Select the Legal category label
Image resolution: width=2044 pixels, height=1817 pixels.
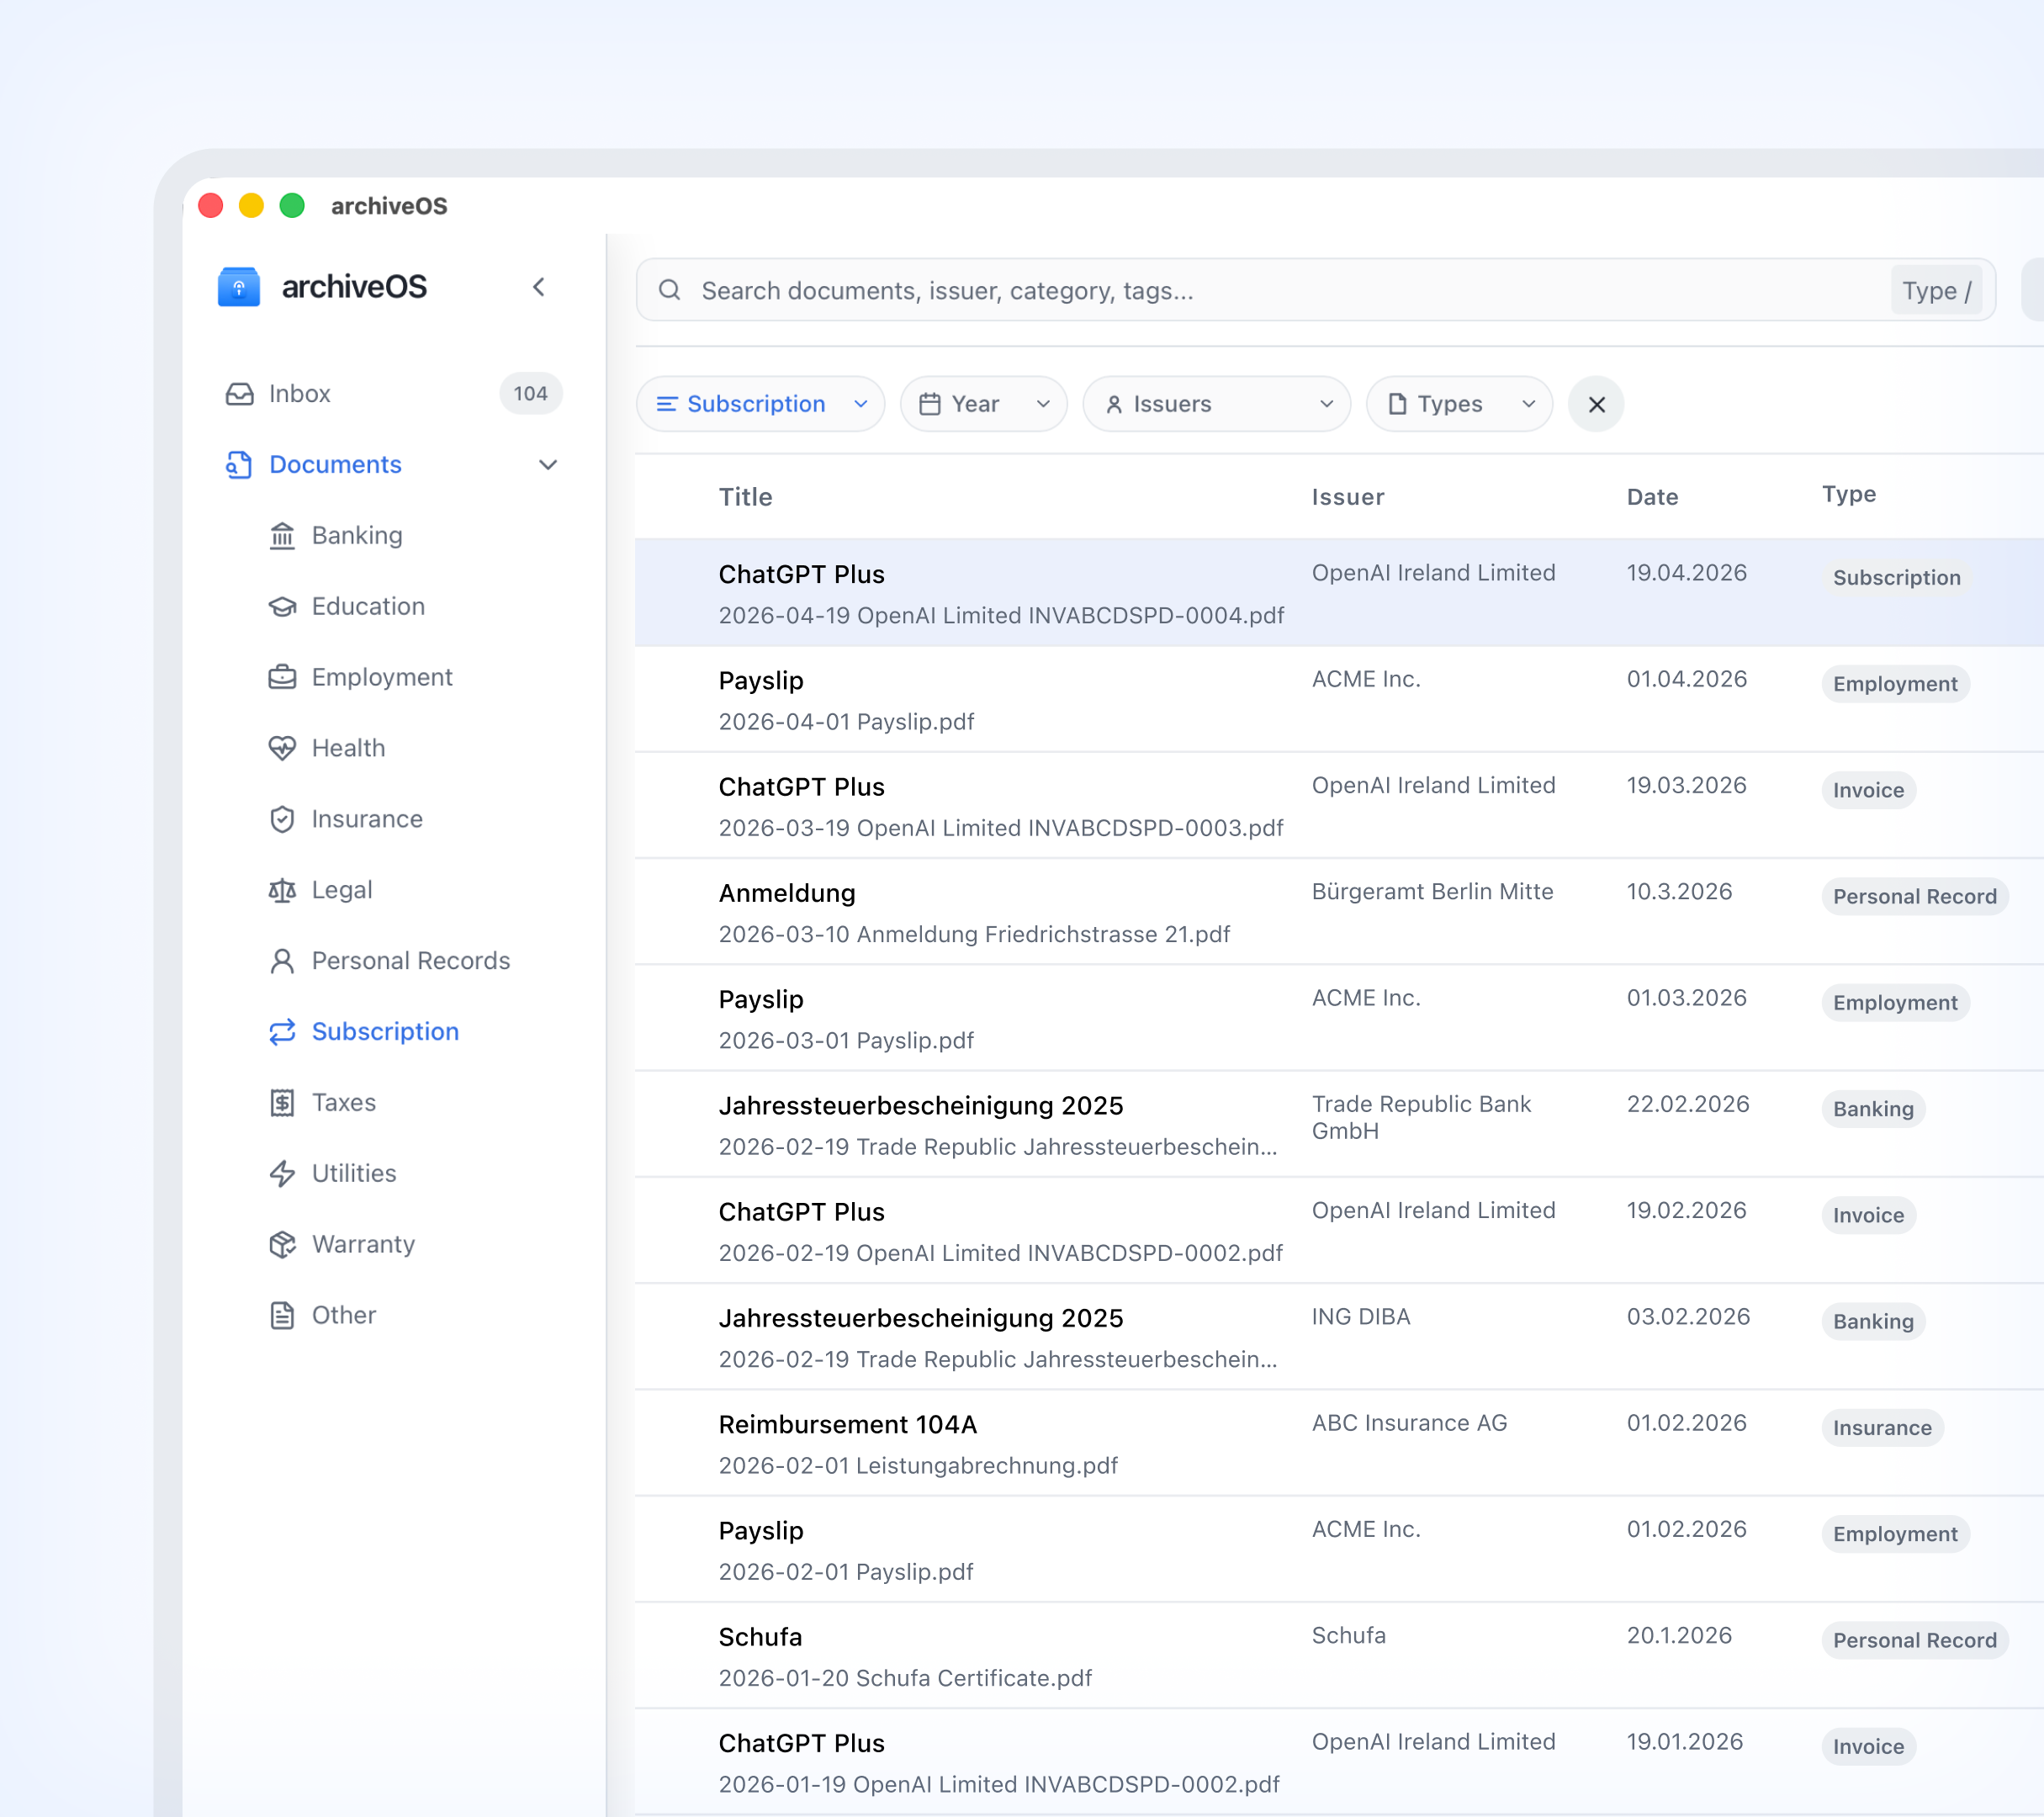pos(342,890)
